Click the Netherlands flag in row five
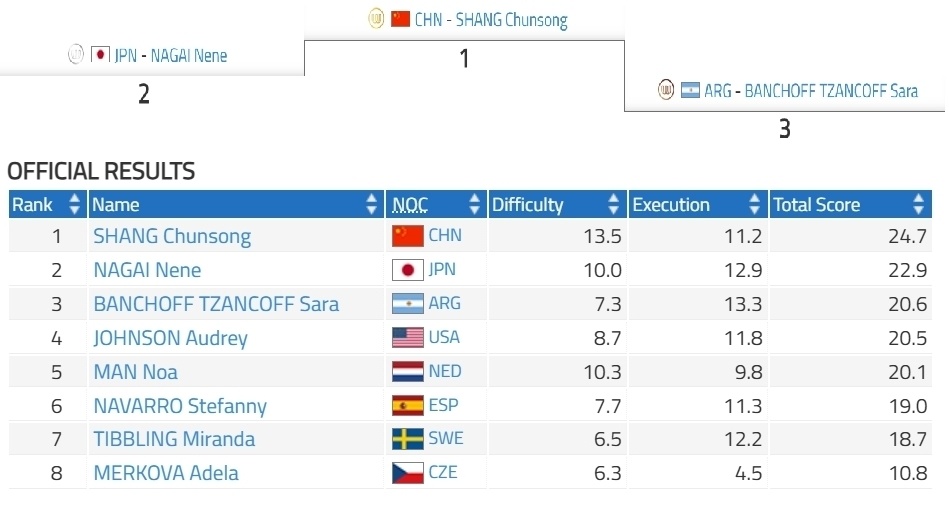Viewport: 949px width, 513px height. point(408,371)
